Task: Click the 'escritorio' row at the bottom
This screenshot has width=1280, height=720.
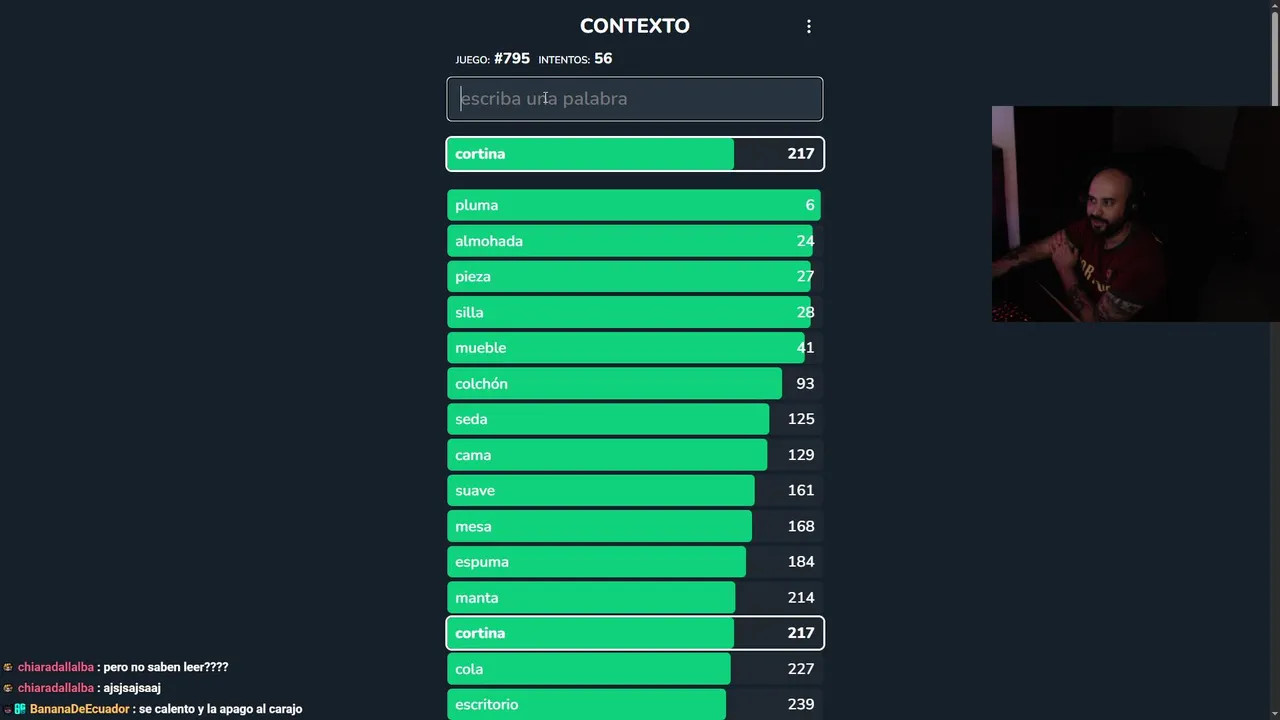Action: tap(634, 704)
